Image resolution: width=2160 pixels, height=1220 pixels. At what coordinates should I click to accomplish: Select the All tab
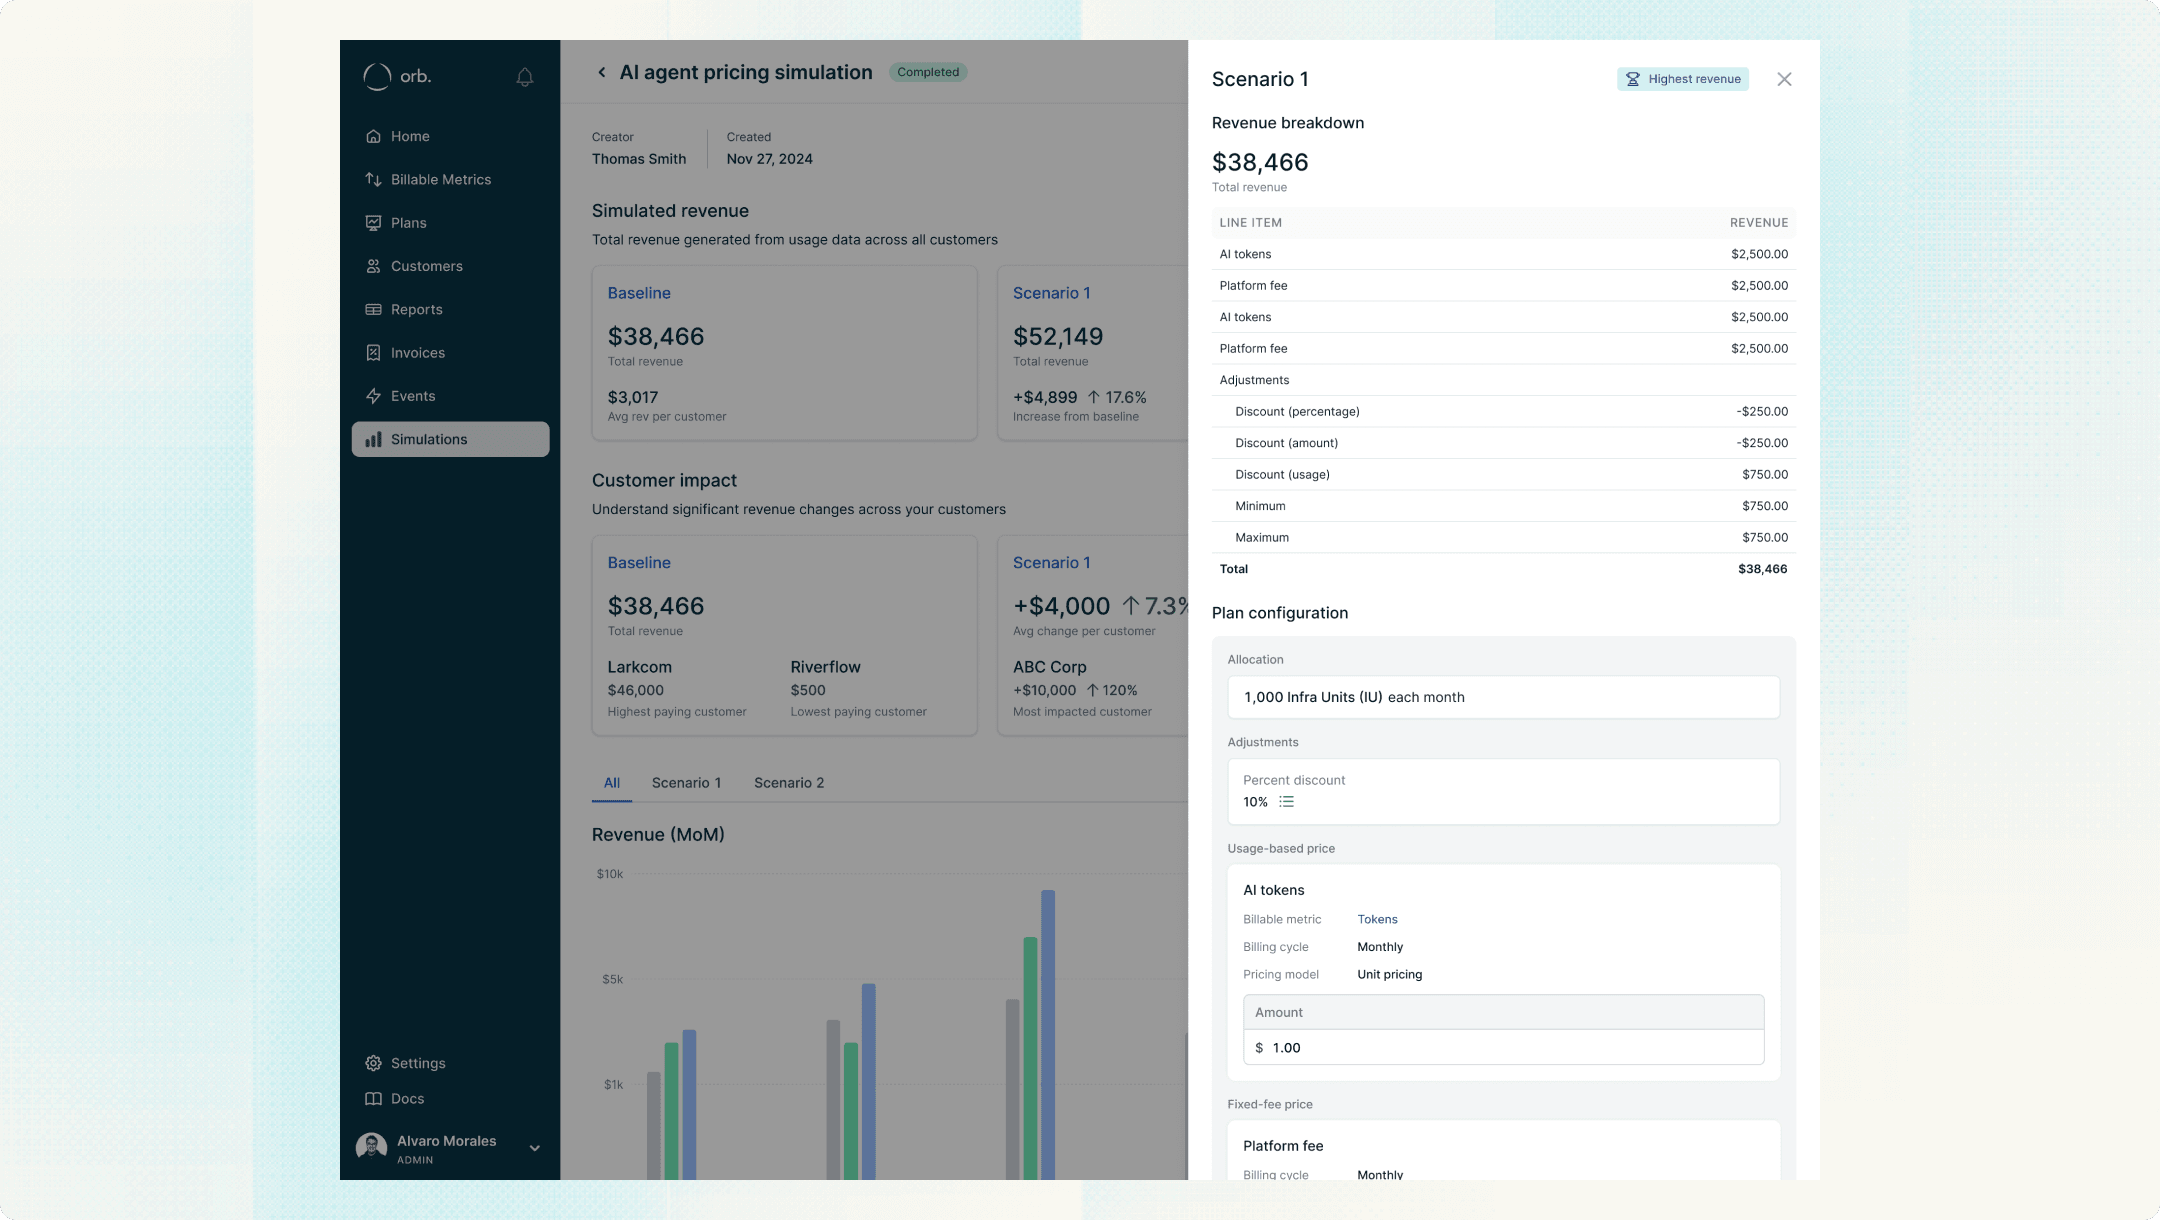(611, 783)
